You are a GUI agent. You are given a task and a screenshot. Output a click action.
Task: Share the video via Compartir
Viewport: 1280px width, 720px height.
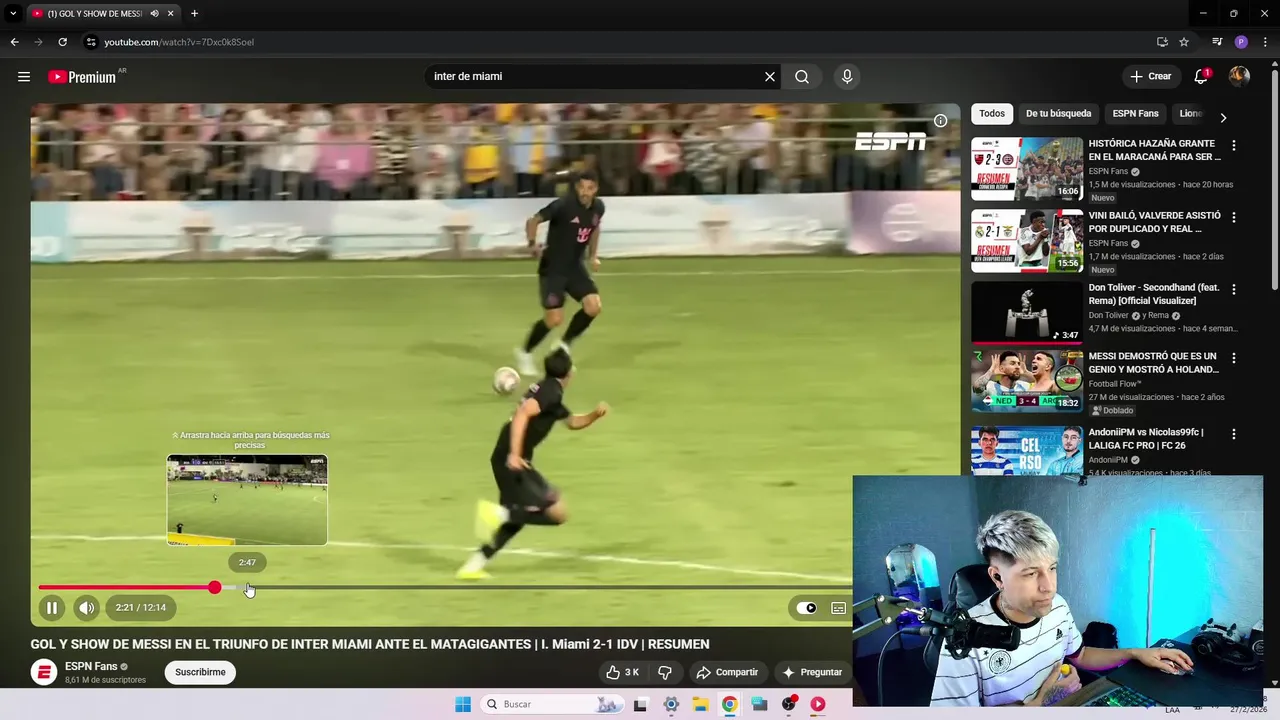pos(728,672)
